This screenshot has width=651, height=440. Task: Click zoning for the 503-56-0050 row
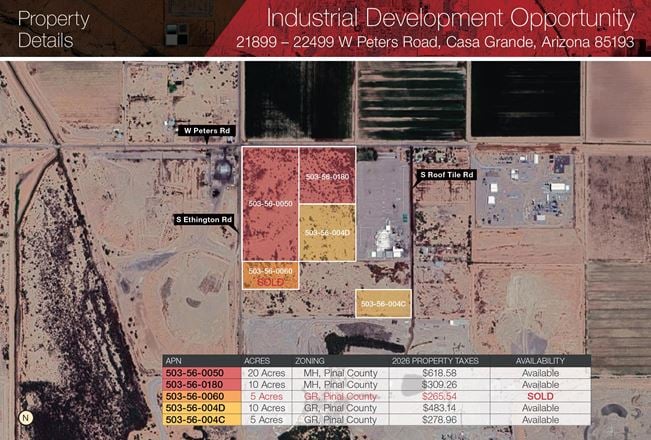coord(340,373)
